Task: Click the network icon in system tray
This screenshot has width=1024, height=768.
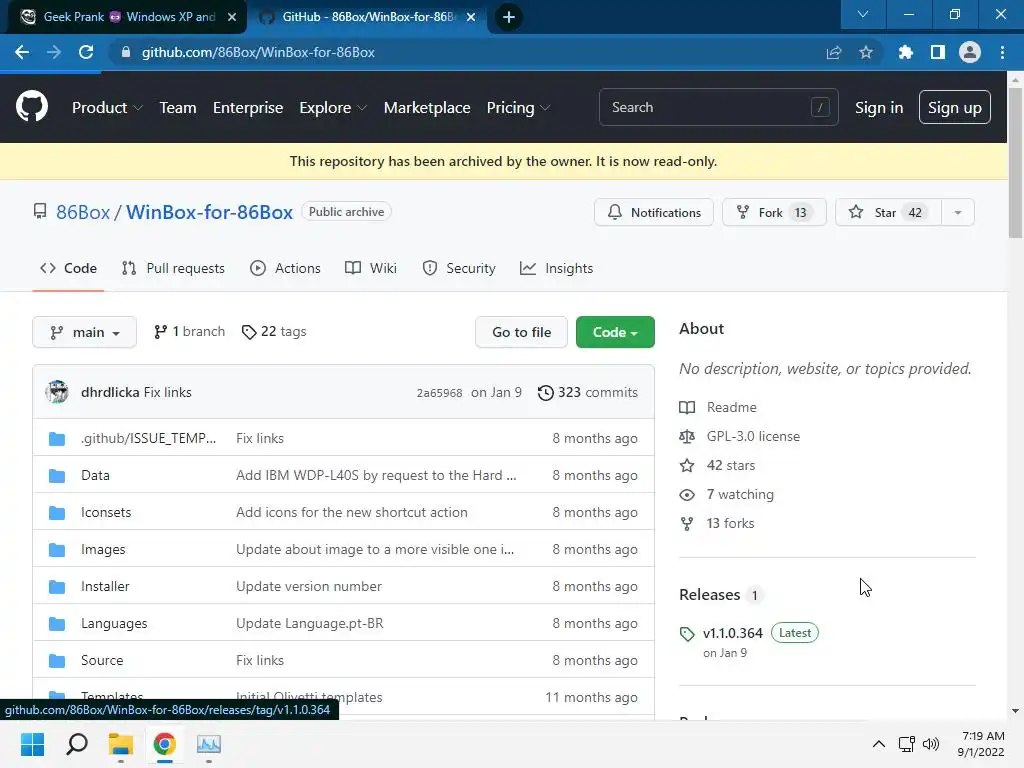Action: pyautogui.click(x=906, y=744)
